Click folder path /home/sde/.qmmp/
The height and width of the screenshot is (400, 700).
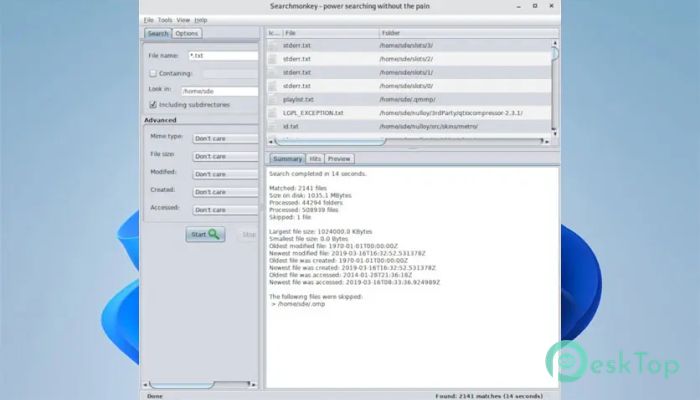[x=407, y=100]
